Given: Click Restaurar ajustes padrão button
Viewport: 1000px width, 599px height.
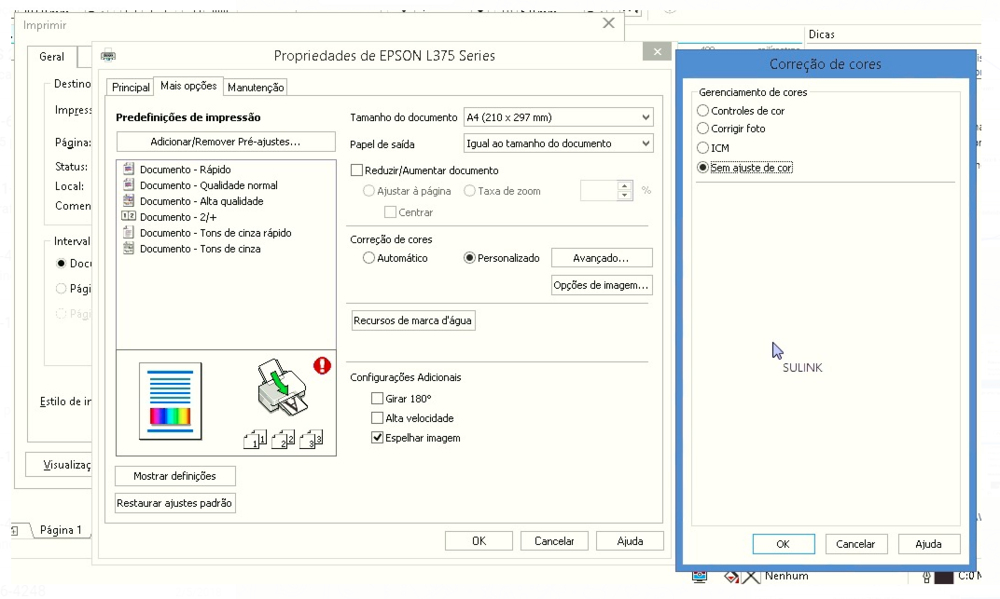Looking at the screenshot, I should [175, 503].
